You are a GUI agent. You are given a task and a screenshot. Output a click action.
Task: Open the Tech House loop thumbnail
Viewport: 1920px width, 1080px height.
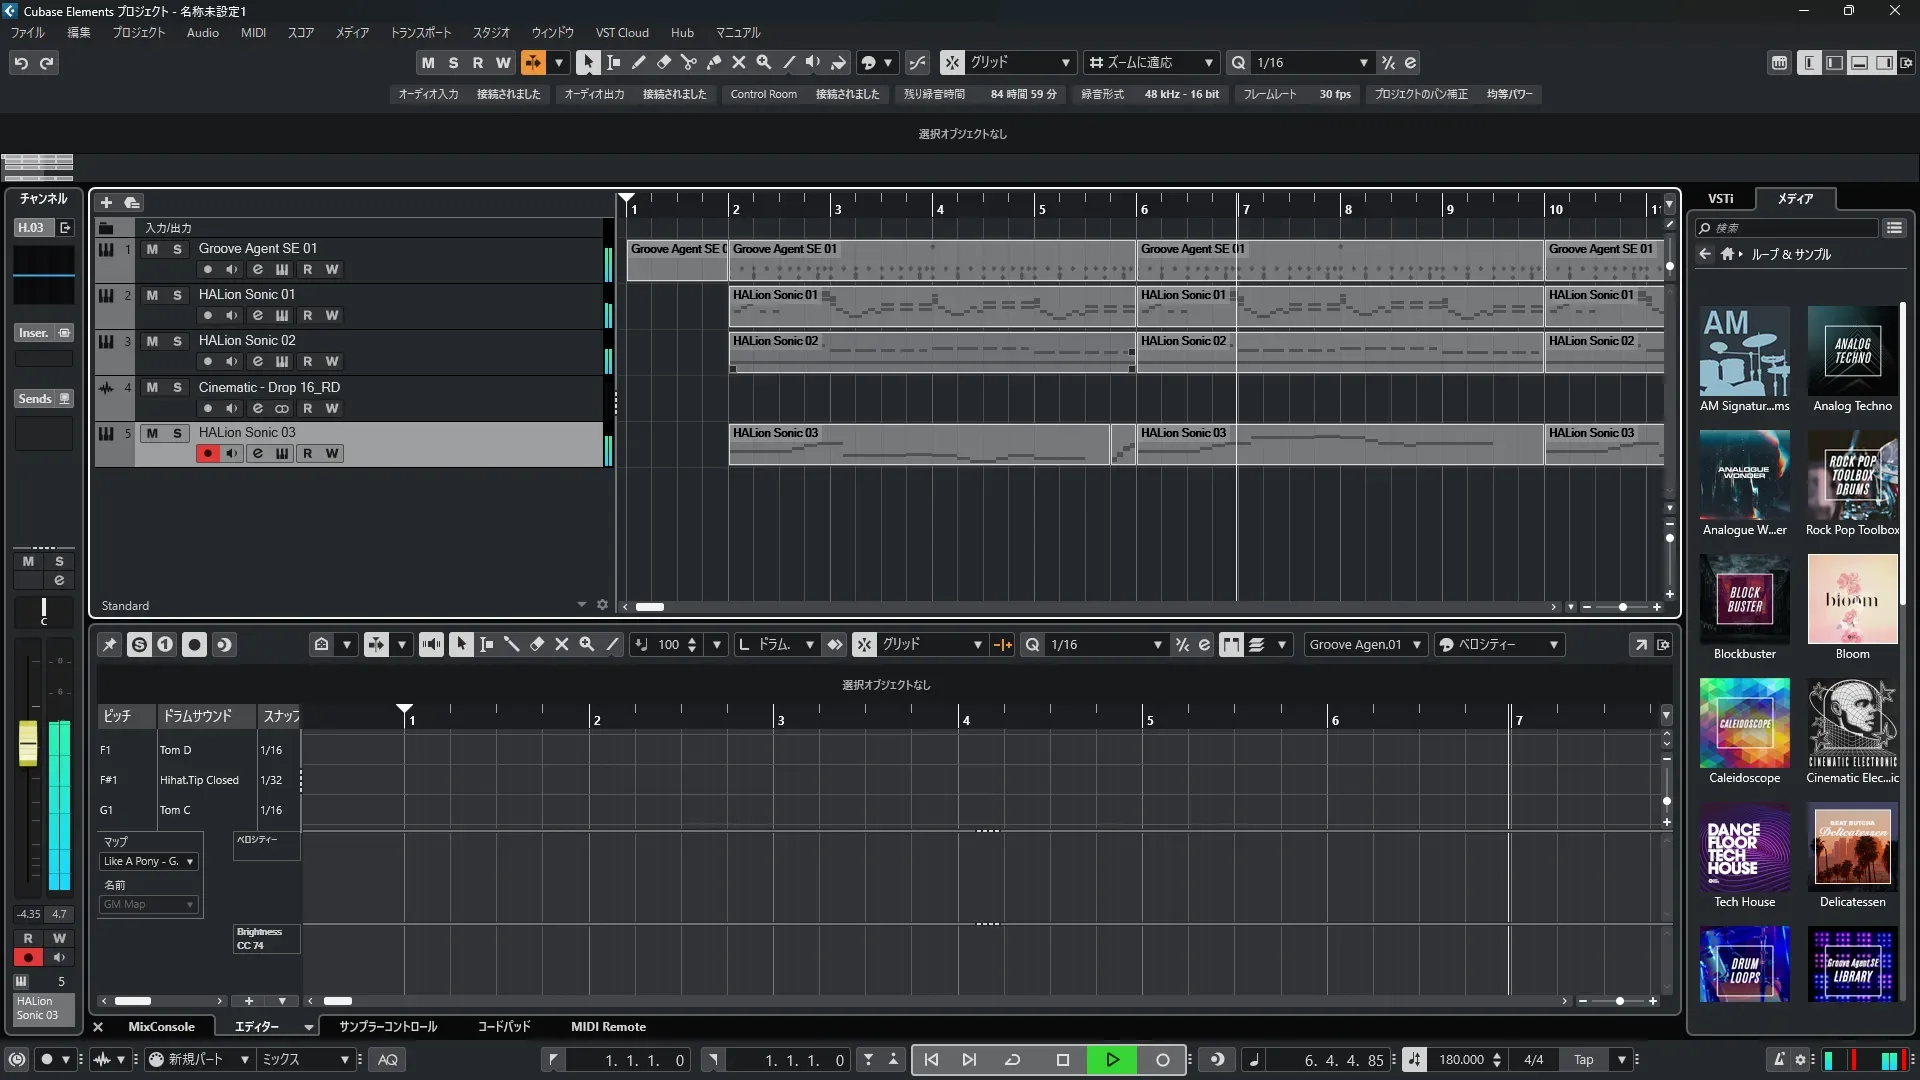[1744, 849]
